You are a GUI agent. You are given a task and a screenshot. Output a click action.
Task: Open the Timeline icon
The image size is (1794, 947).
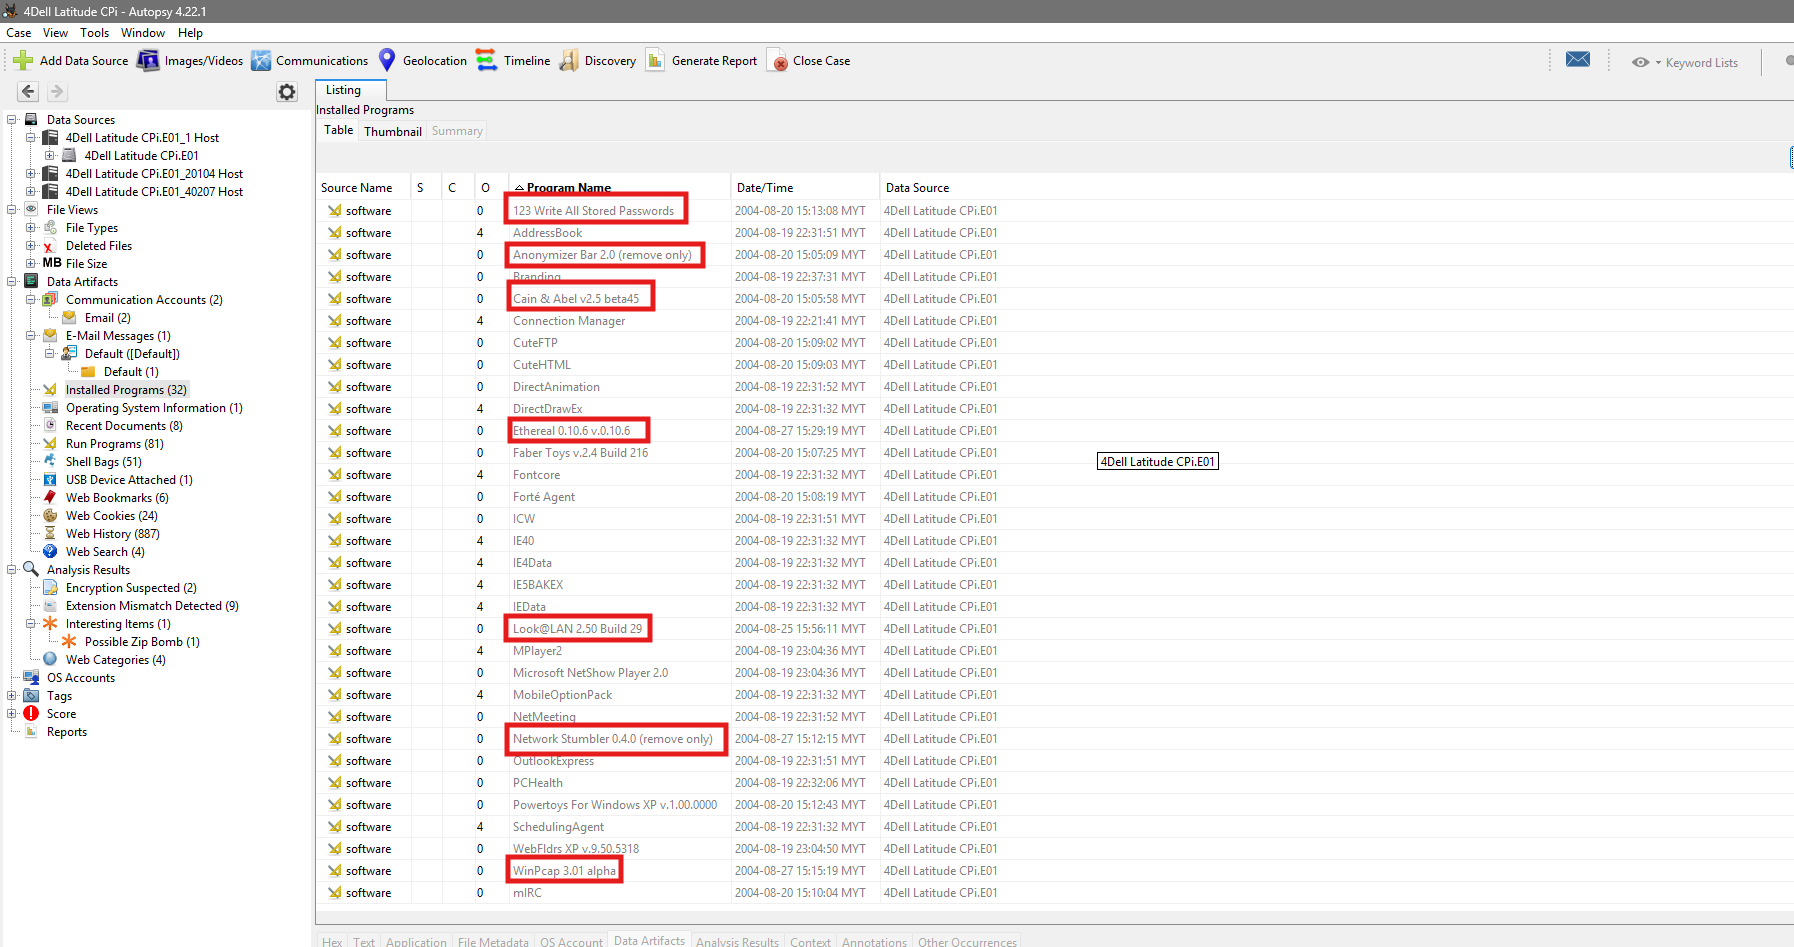pyautogui.click(x=486, y=61)
